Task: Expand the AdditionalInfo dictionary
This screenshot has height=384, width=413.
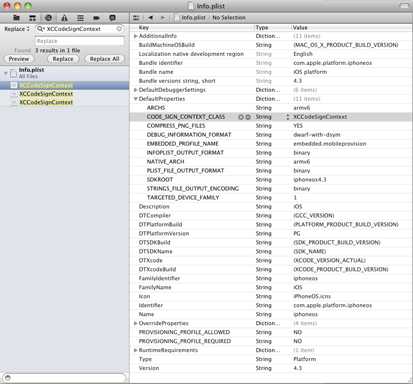Action: click(136, 36)
